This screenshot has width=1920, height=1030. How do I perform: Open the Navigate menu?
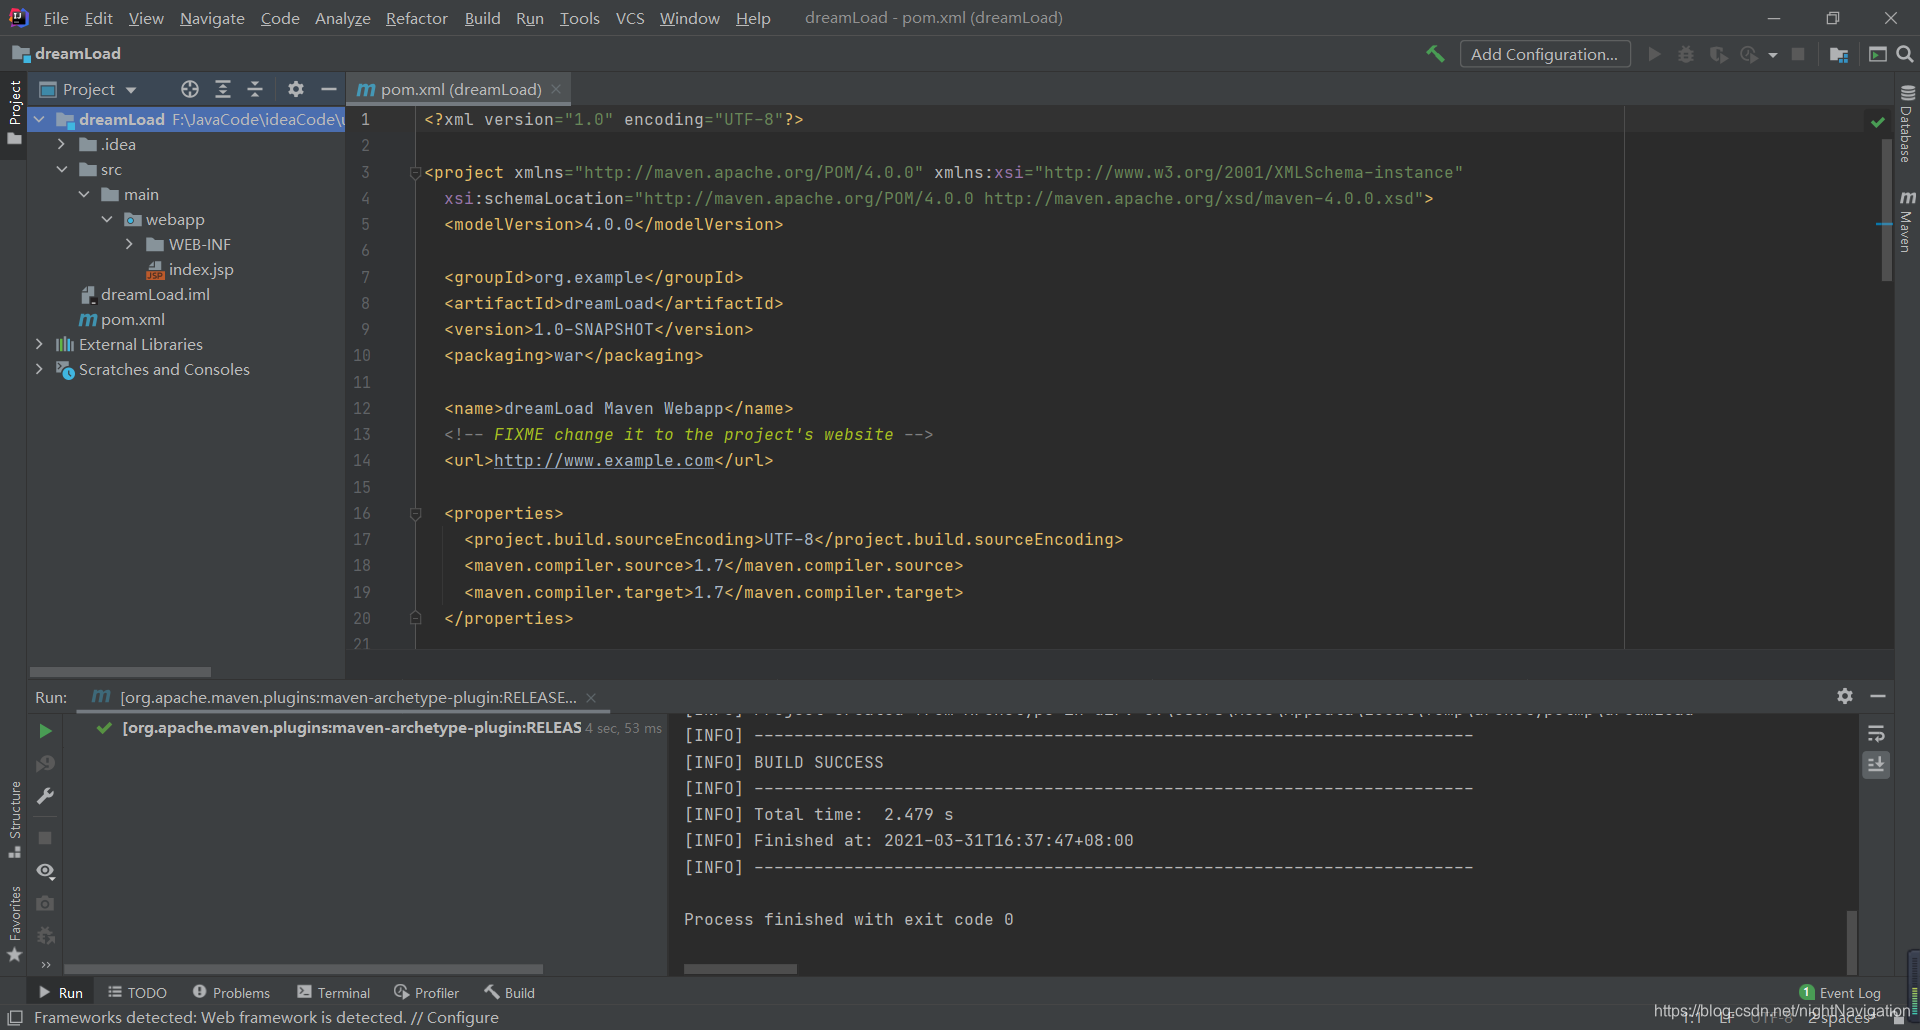(212, 18)
